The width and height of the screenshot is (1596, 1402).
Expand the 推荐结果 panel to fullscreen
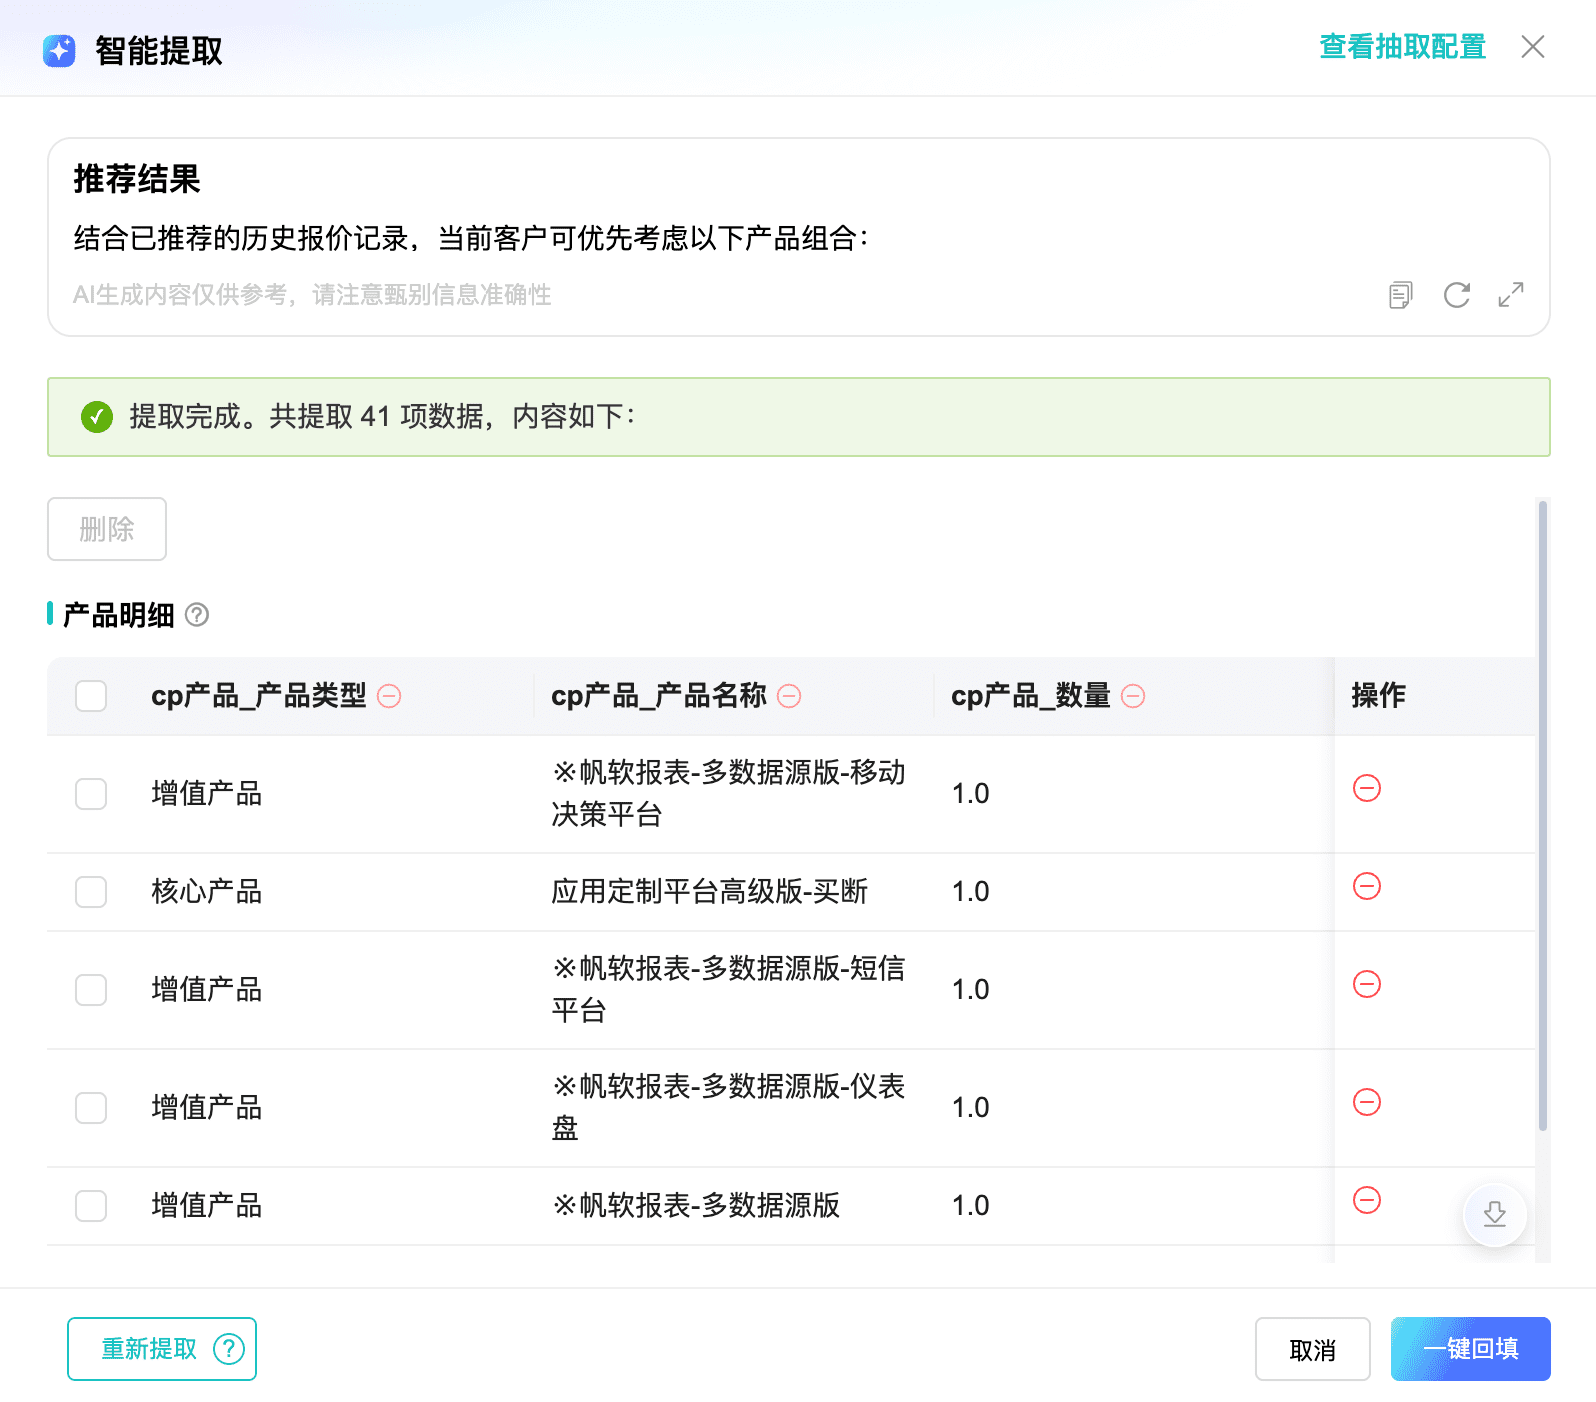1511,295
